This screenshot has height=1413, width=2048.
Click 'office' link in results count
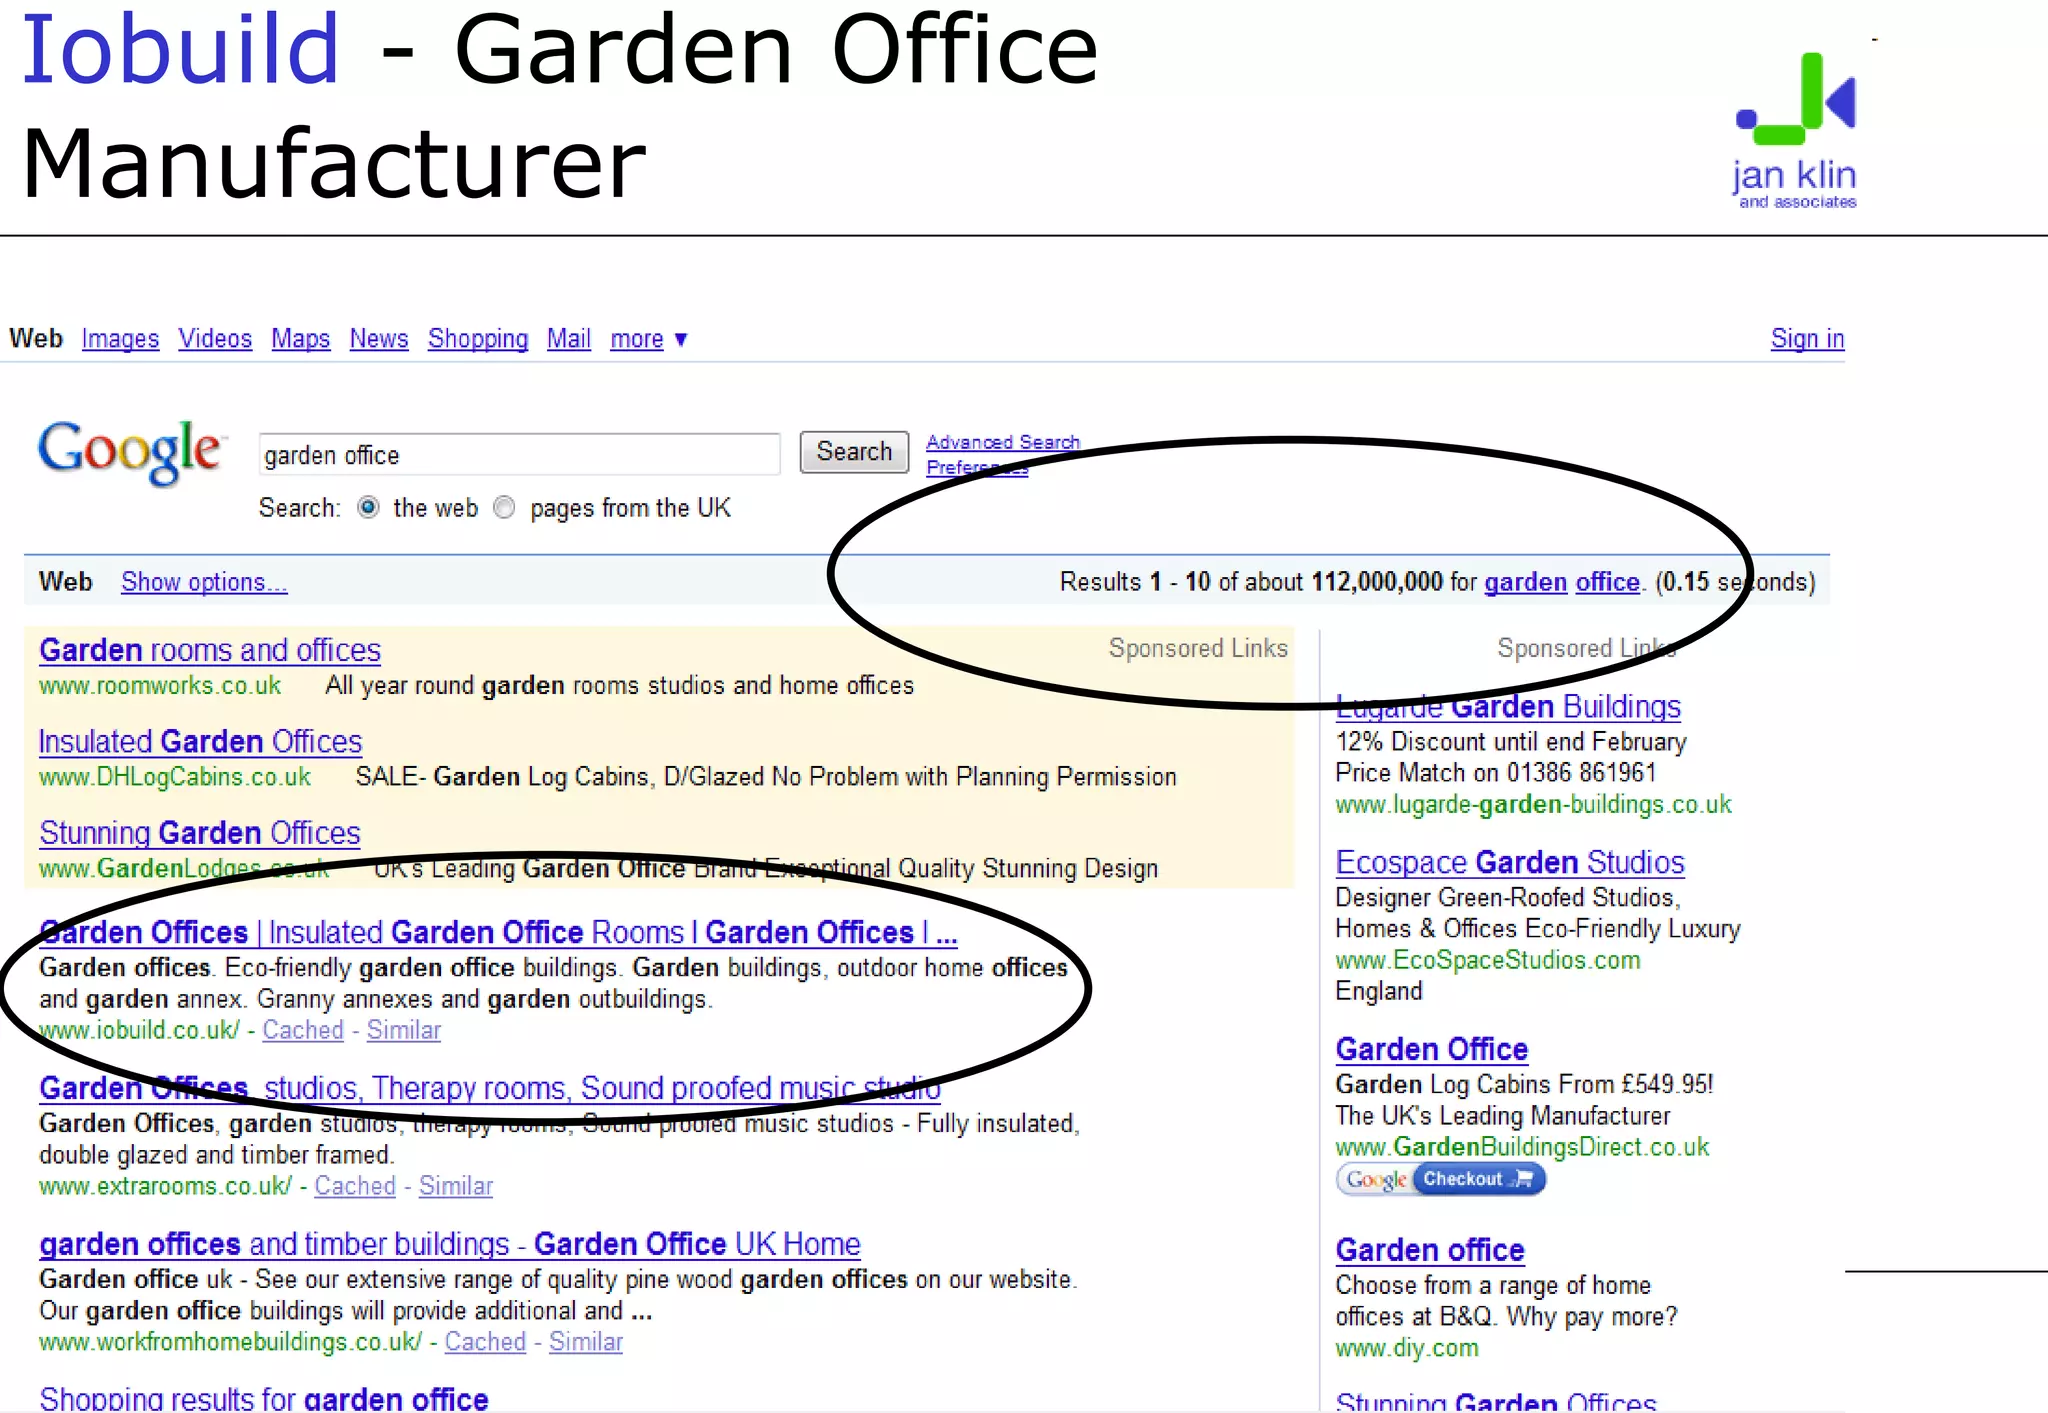click(x=1607, y=582)
